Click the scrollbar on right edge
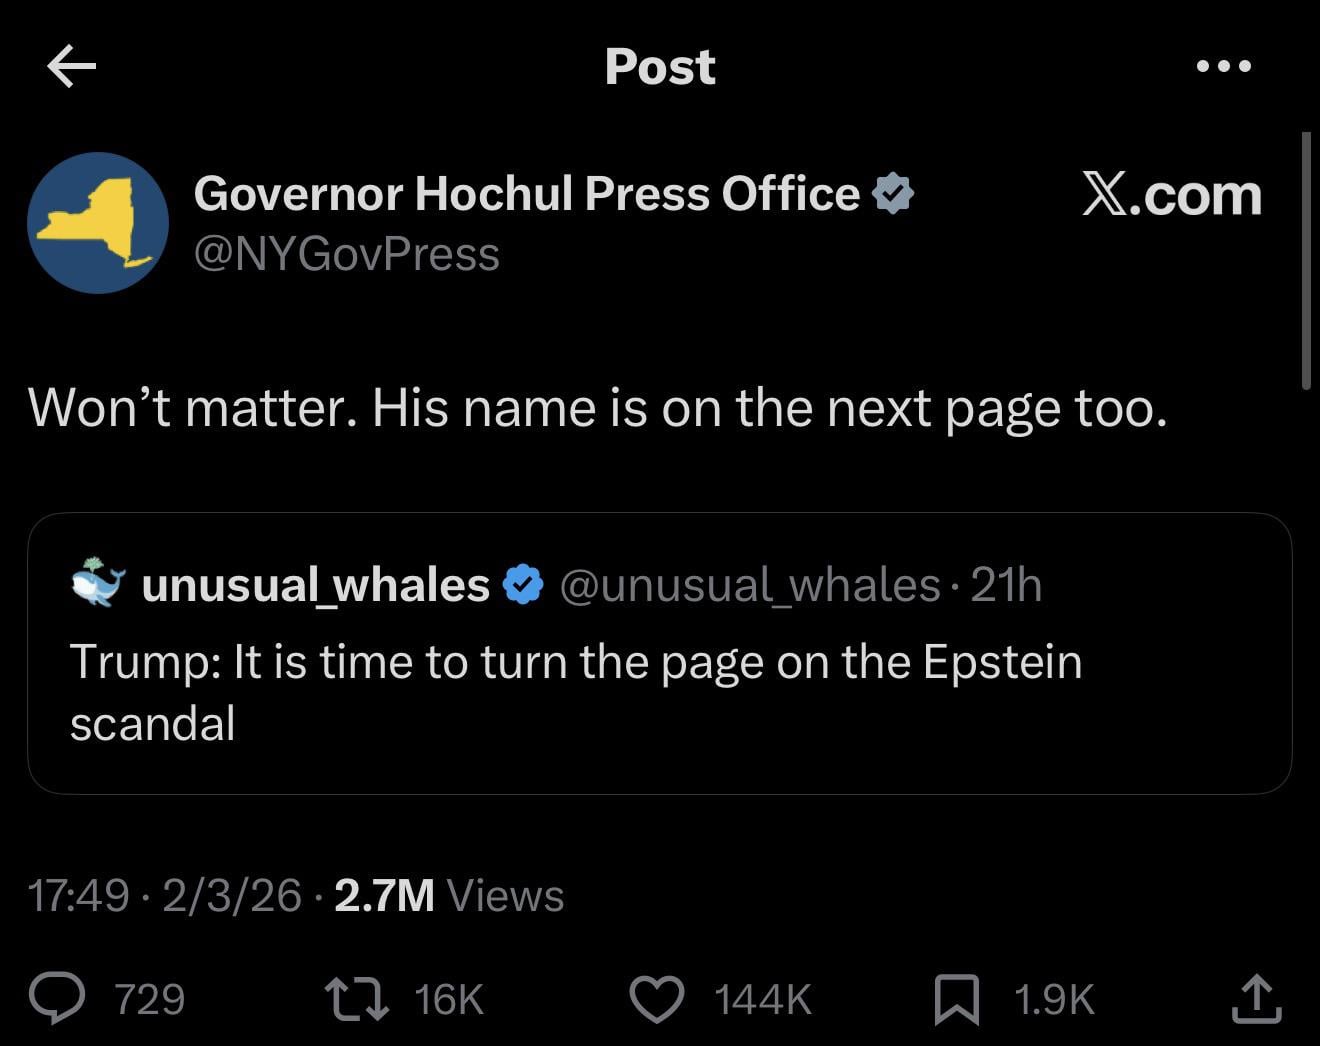 click(x=1306, y=260)
